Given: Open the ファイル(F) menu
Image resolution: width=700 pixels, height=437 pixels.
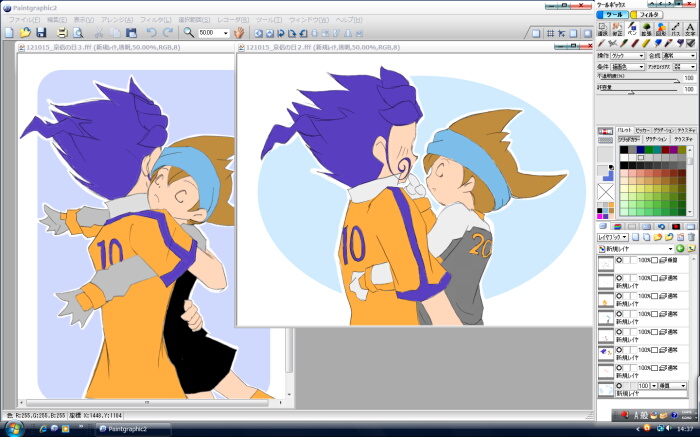Looking at the screenshot, I should click(x=24, y=20).
